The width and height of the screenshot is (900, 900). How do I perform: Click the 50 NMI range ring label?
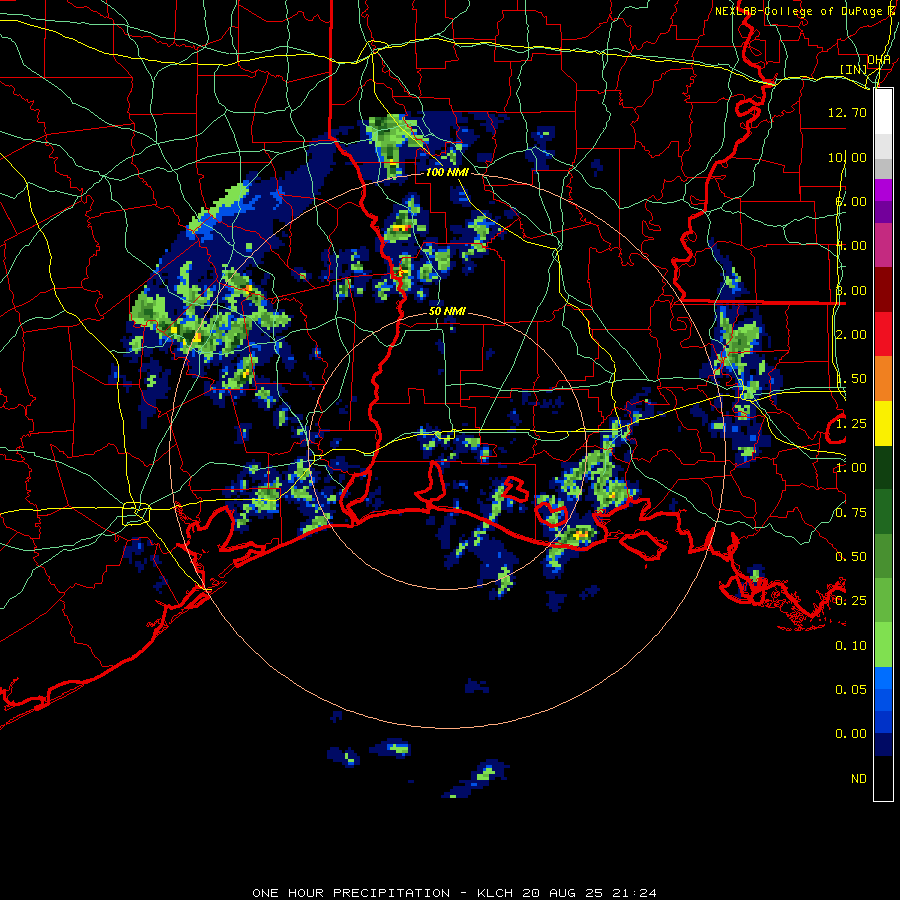point(447,311)
